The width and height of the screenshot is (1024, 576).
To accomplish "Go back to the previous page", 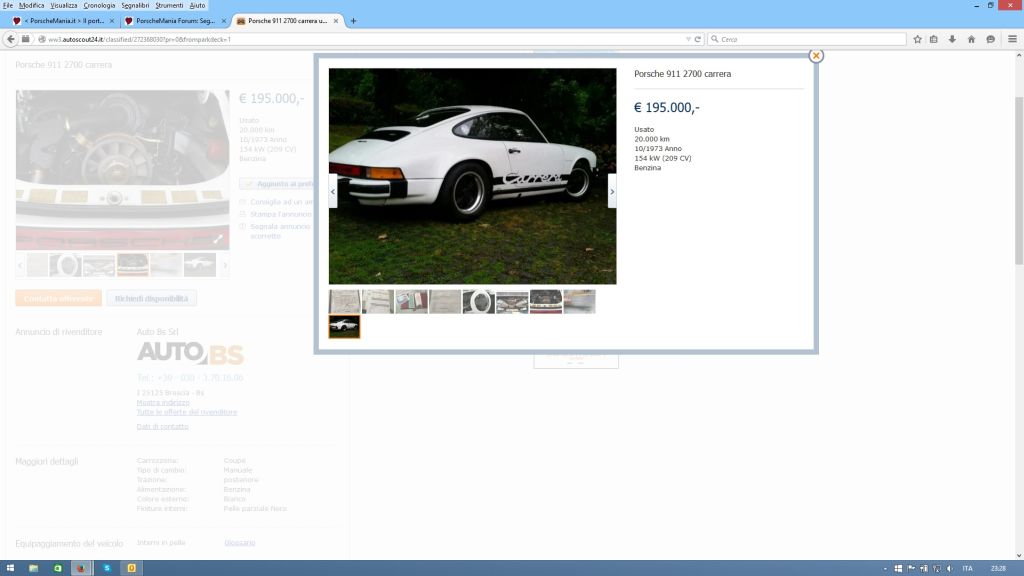I will point(10,39).
